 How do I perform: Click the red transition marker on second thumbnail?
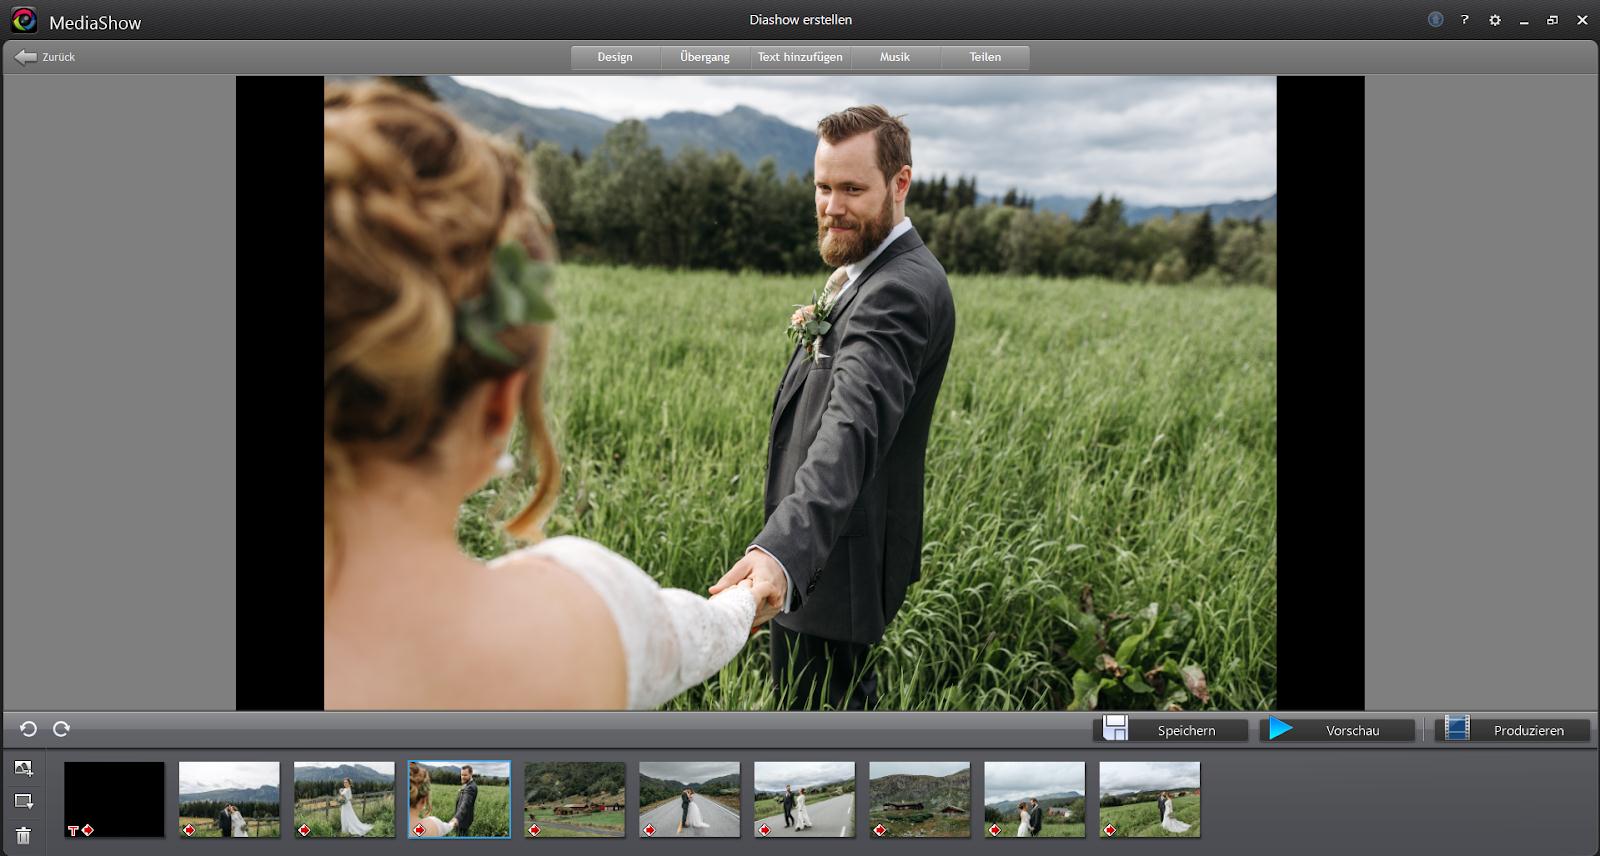tap(189, 830)
